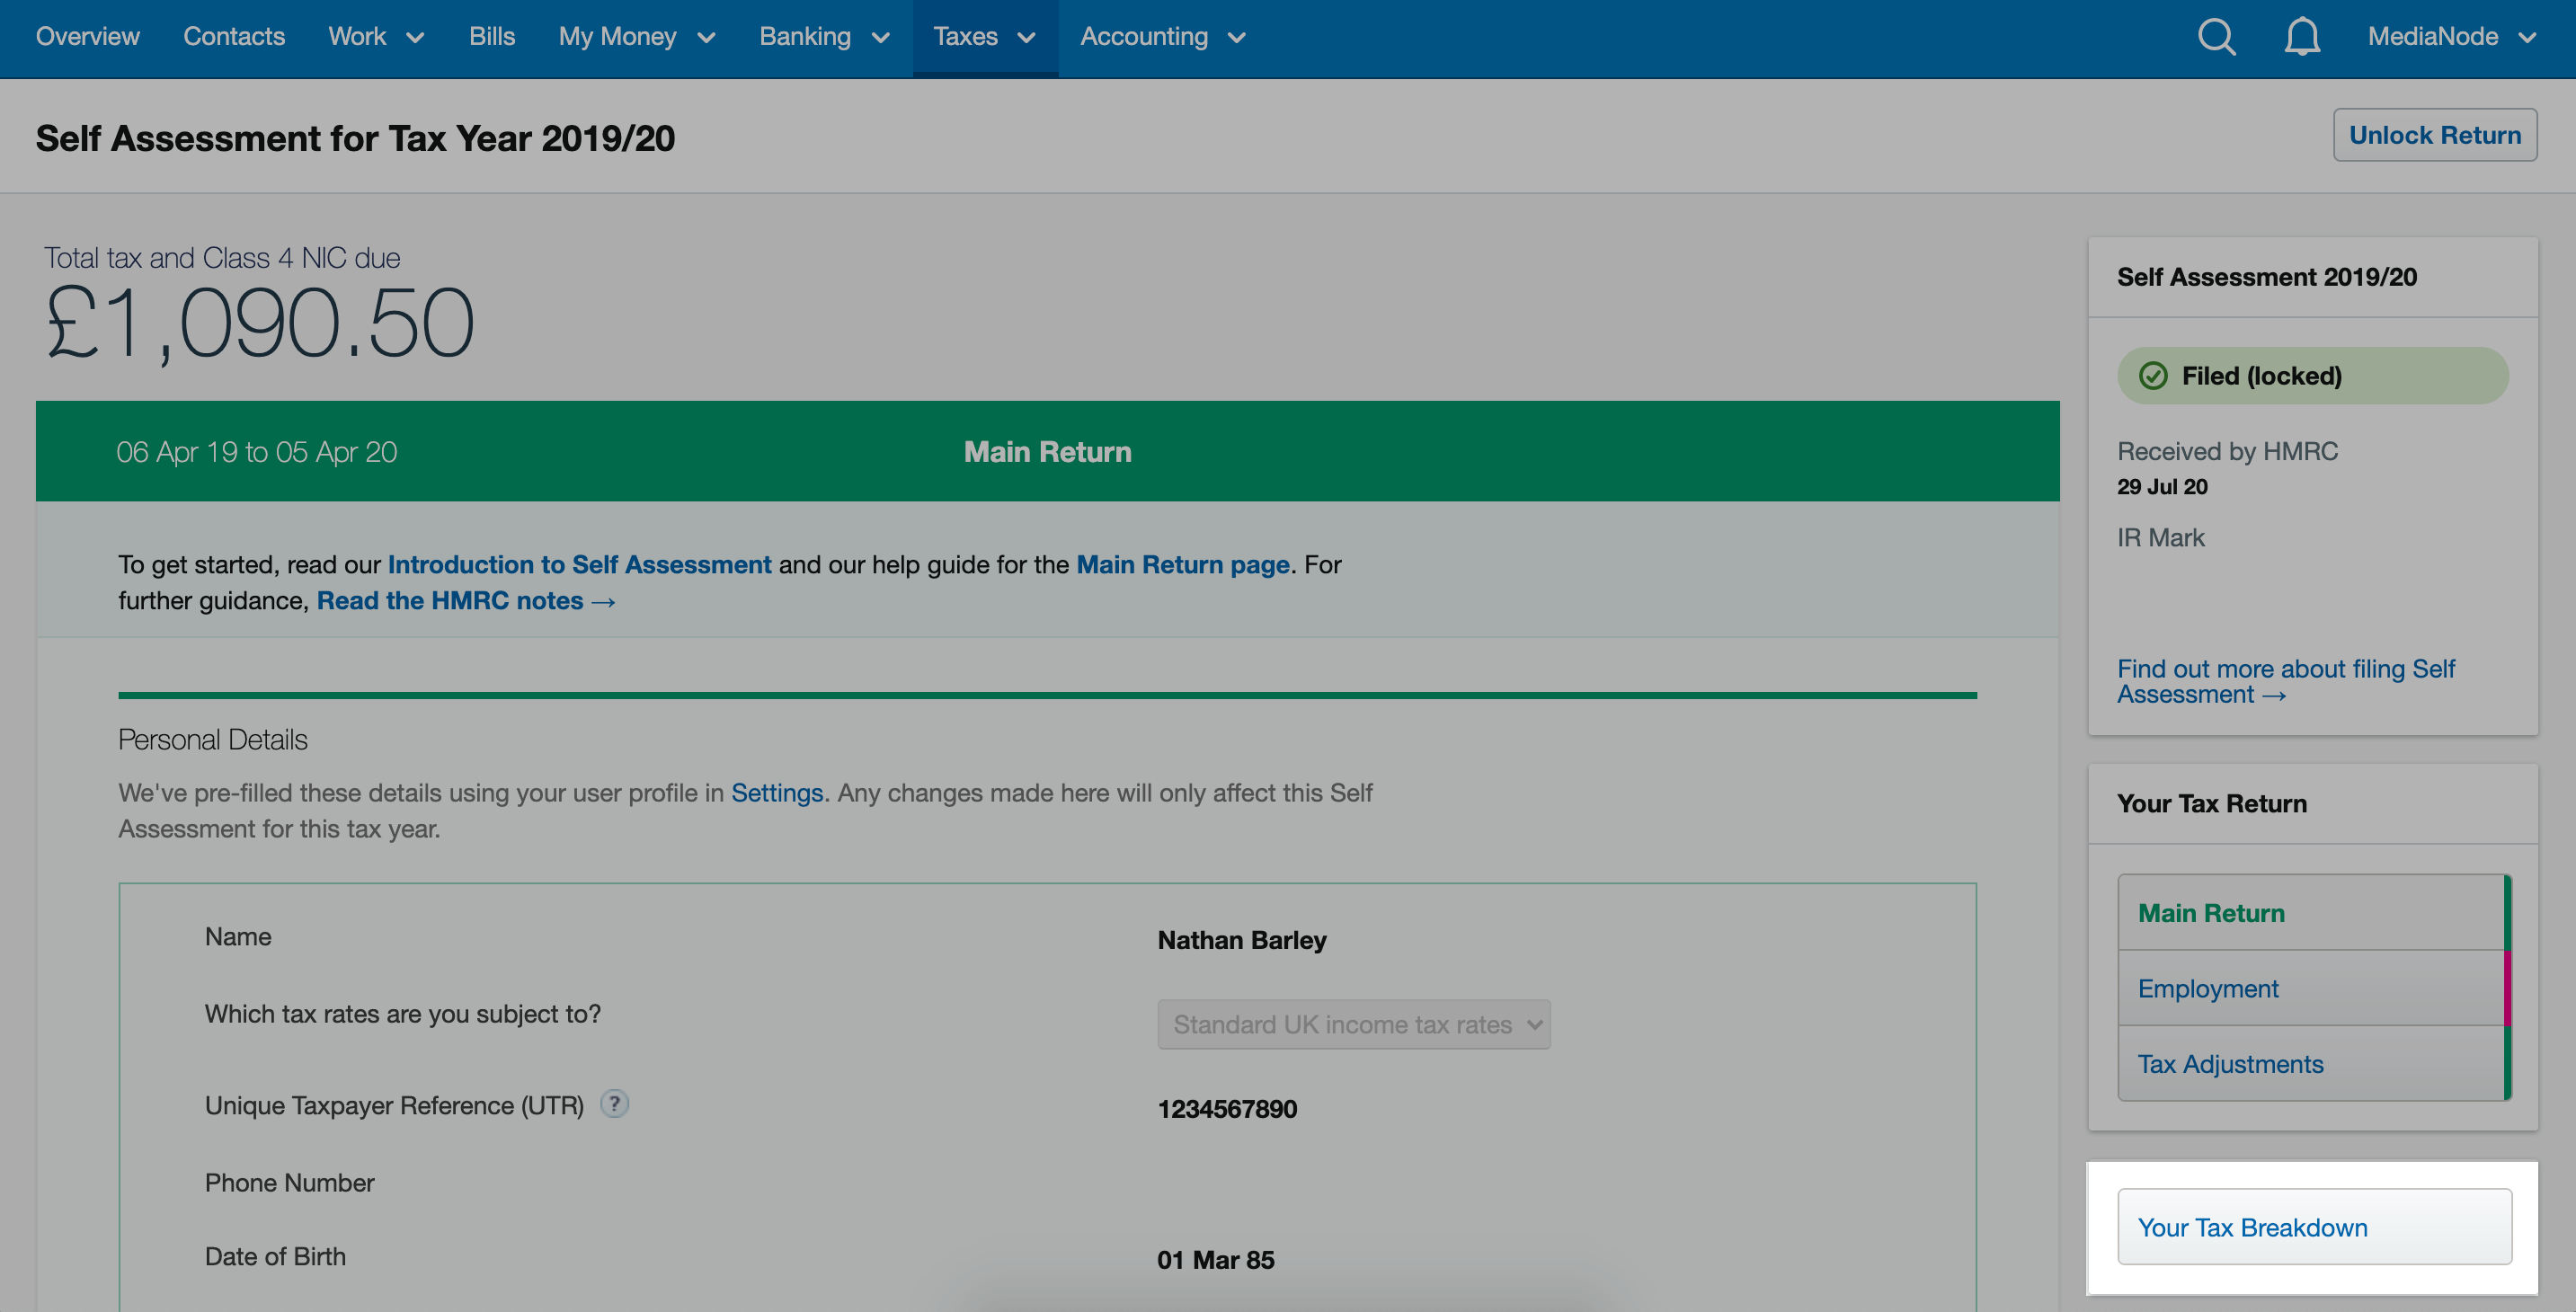Open the search
The width and height of the screenshot is (2576, 1312).
click(x=2215, y=37)
